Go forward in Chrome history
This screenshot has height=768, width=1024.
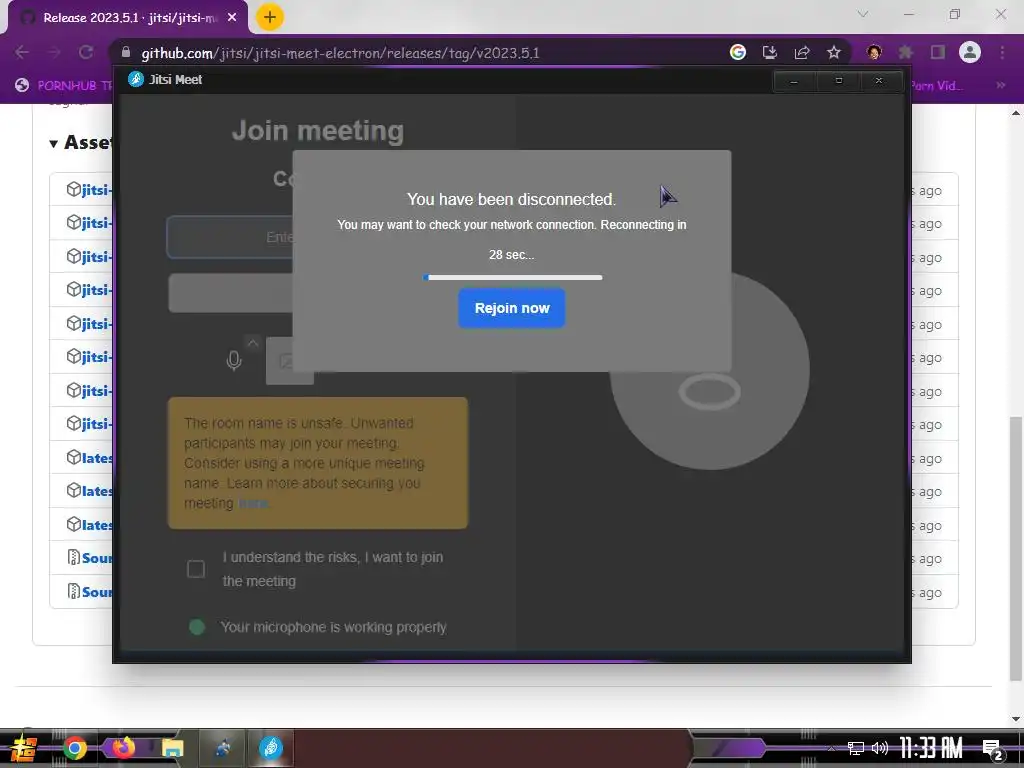pos(54,52)
